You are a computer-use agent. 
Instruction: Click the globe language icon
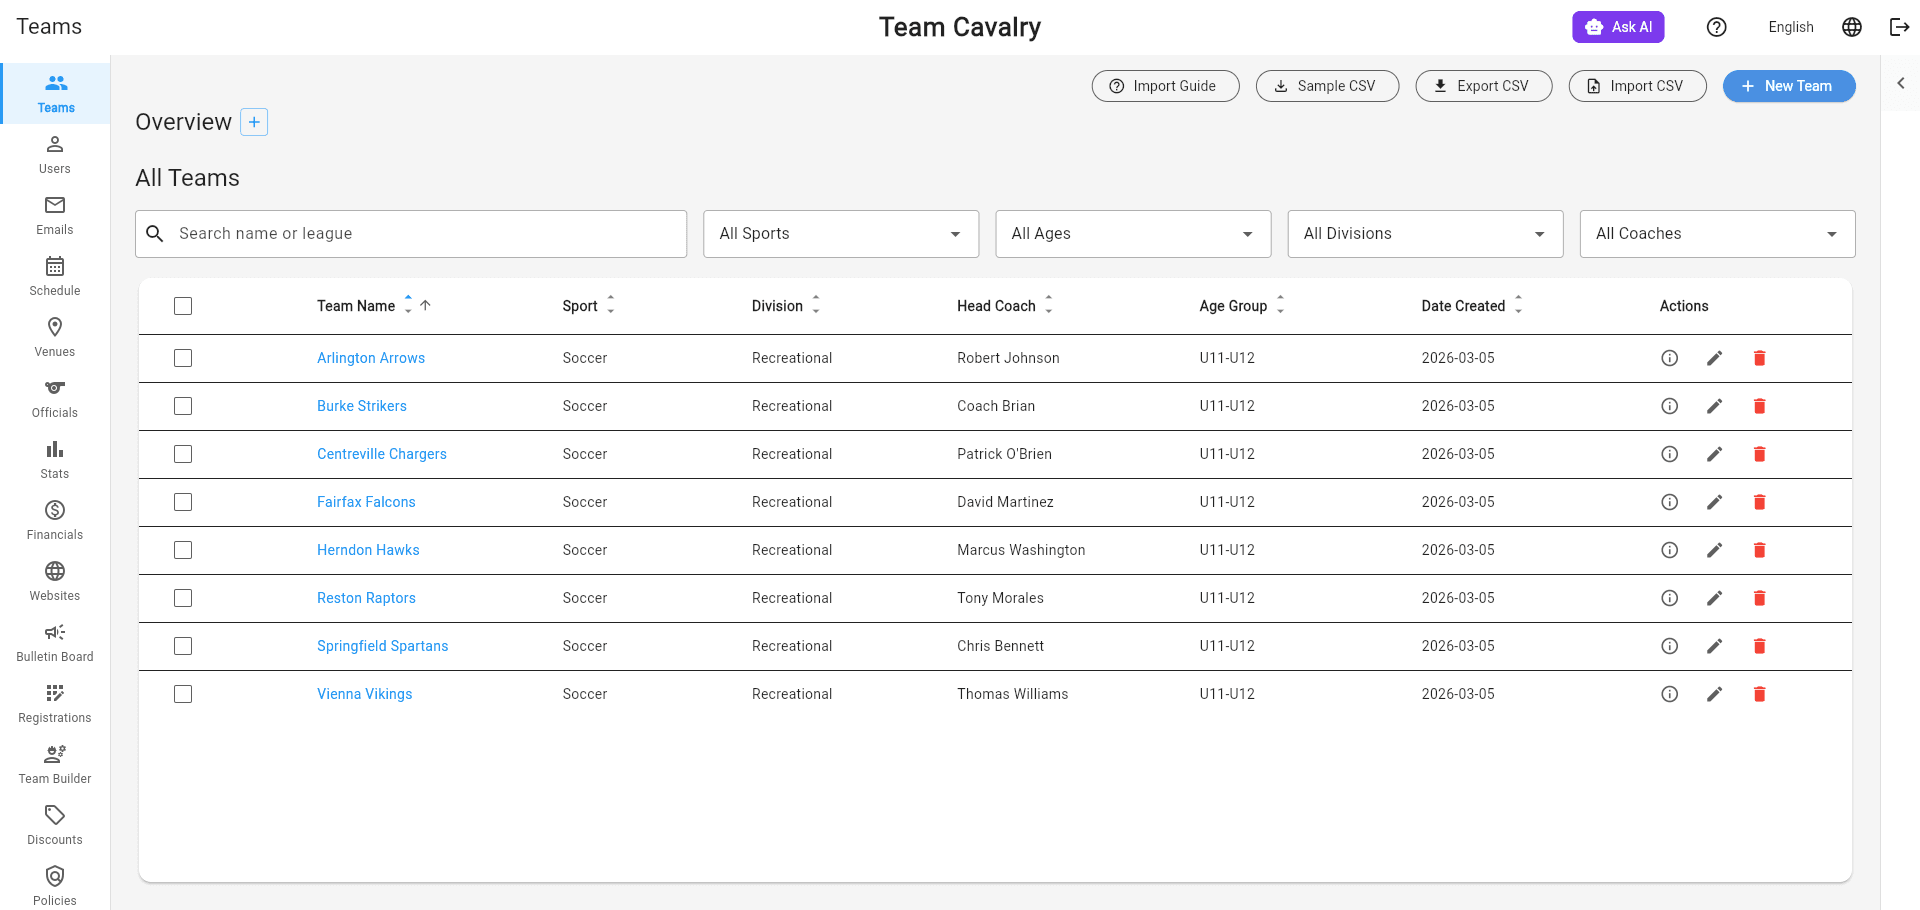(x=1851, y=27)
